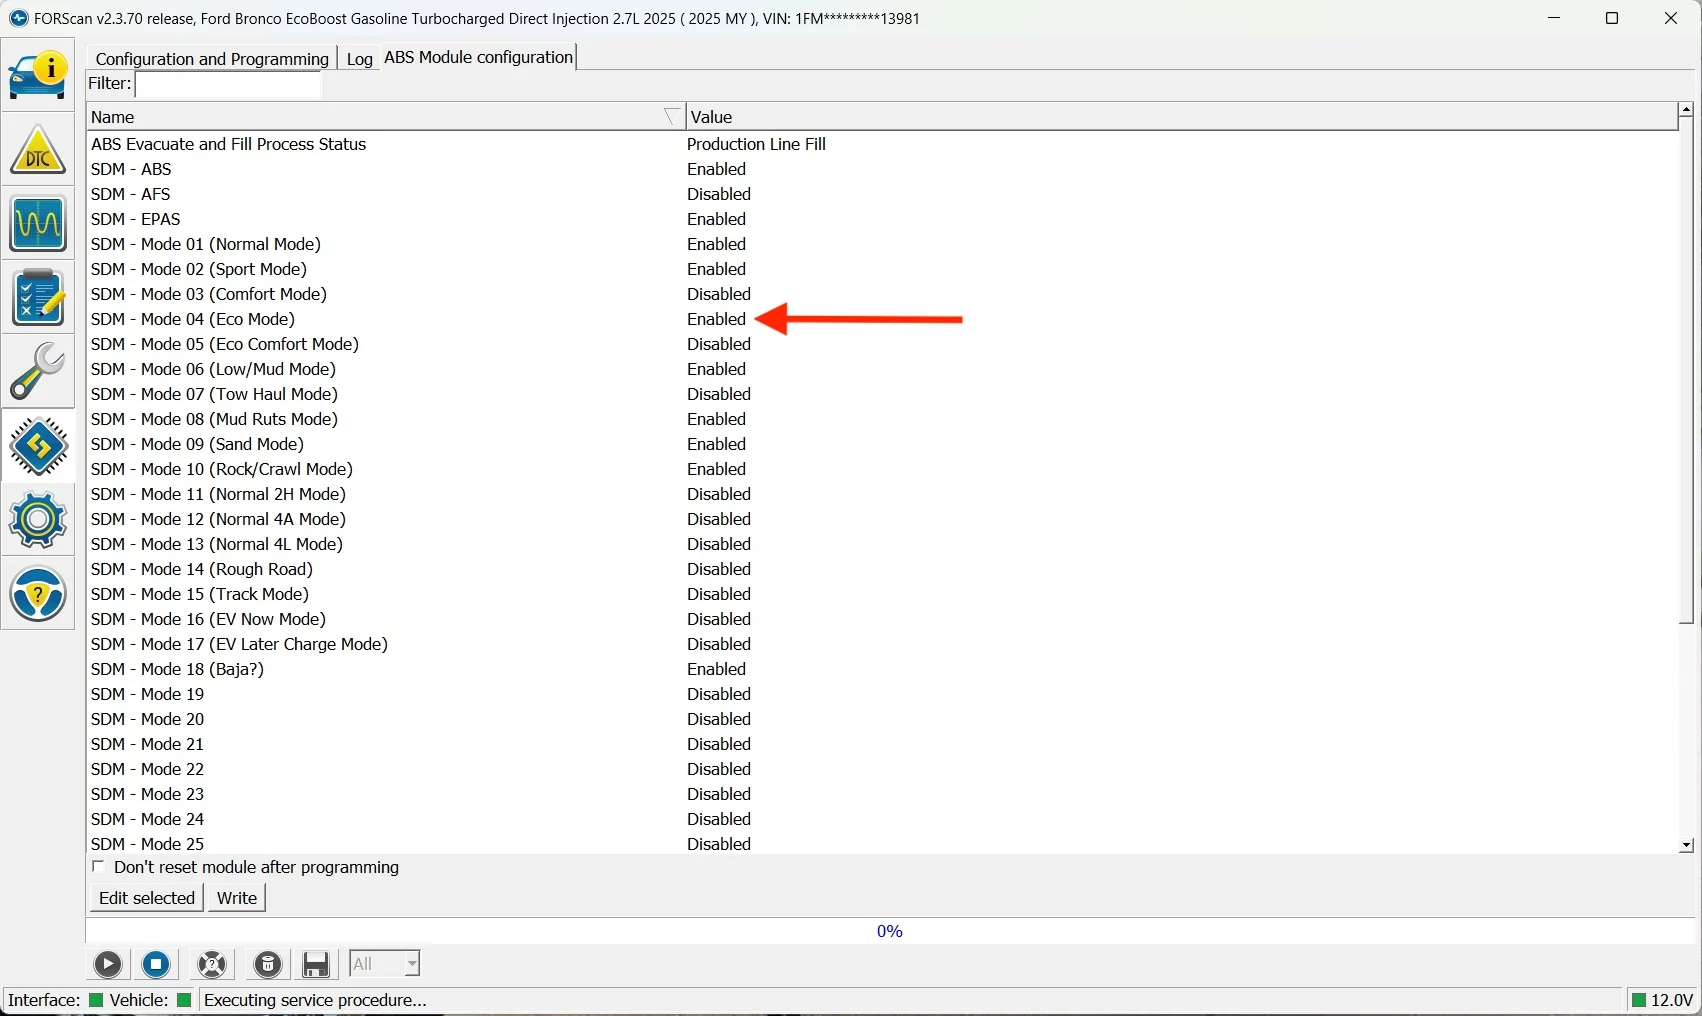Click Disabled value for Mode 25
Screen dimensions: 1702x1016
pyautogui.click(x=719, y=844)
